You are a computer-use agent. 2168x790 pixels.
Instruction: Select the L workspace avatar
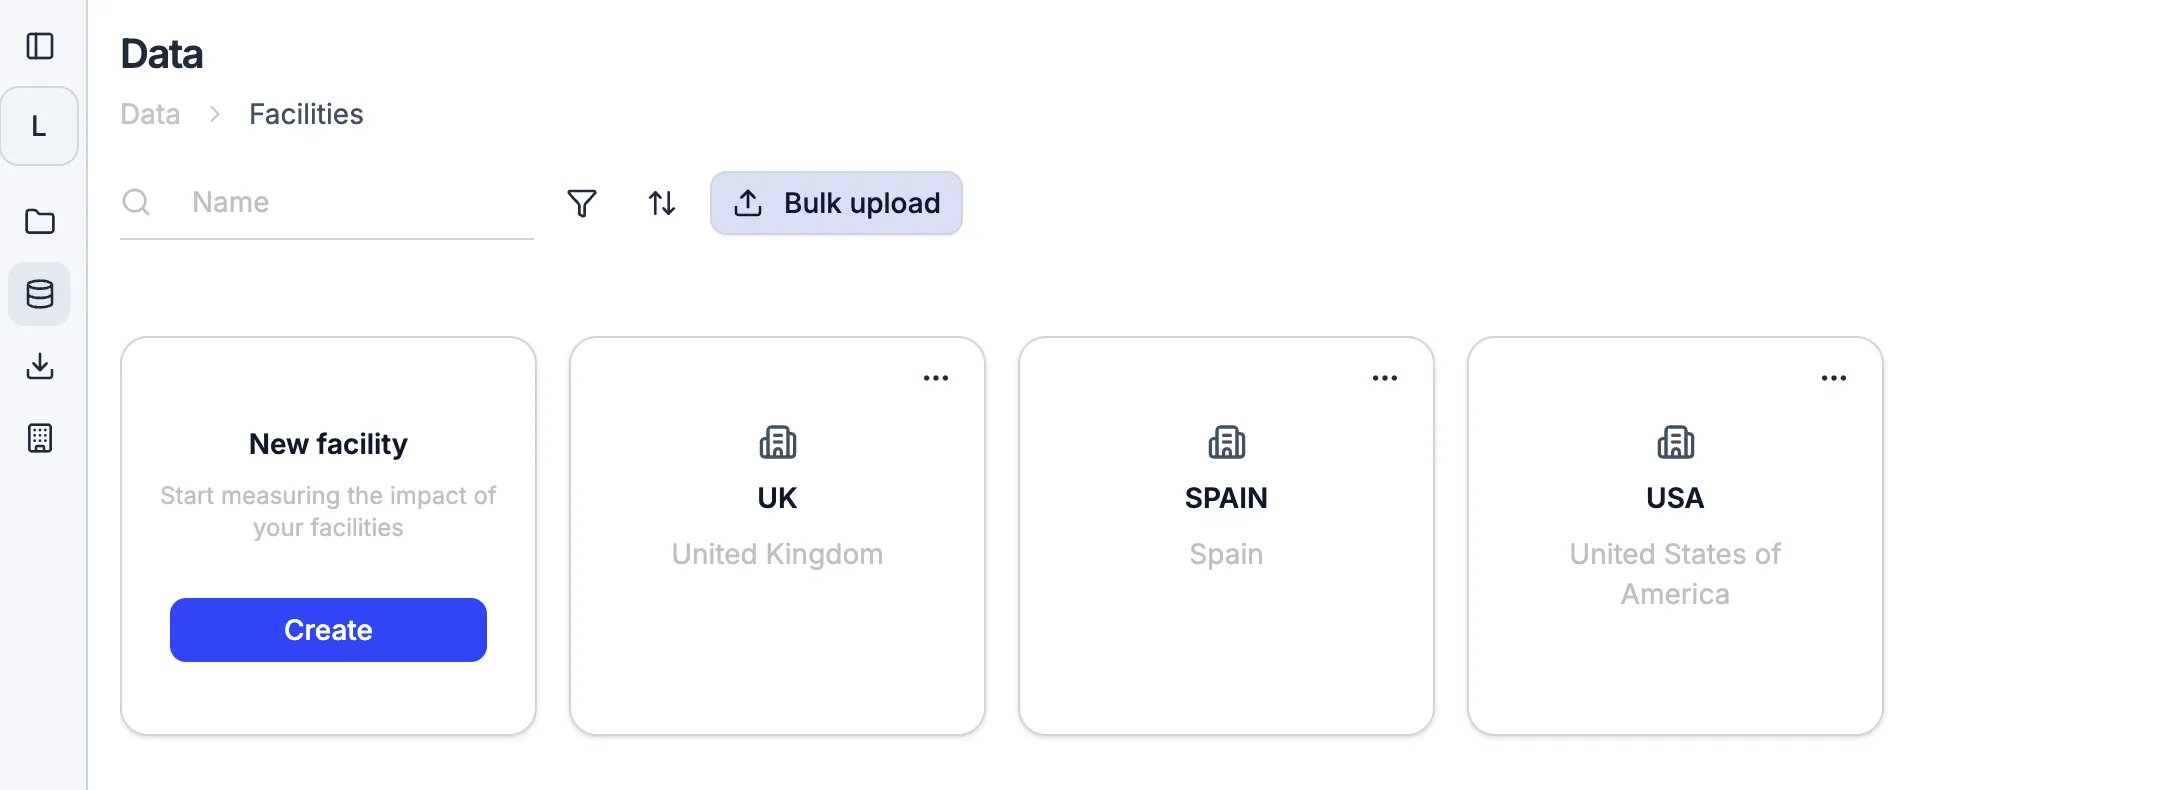[x=40, y=126]
